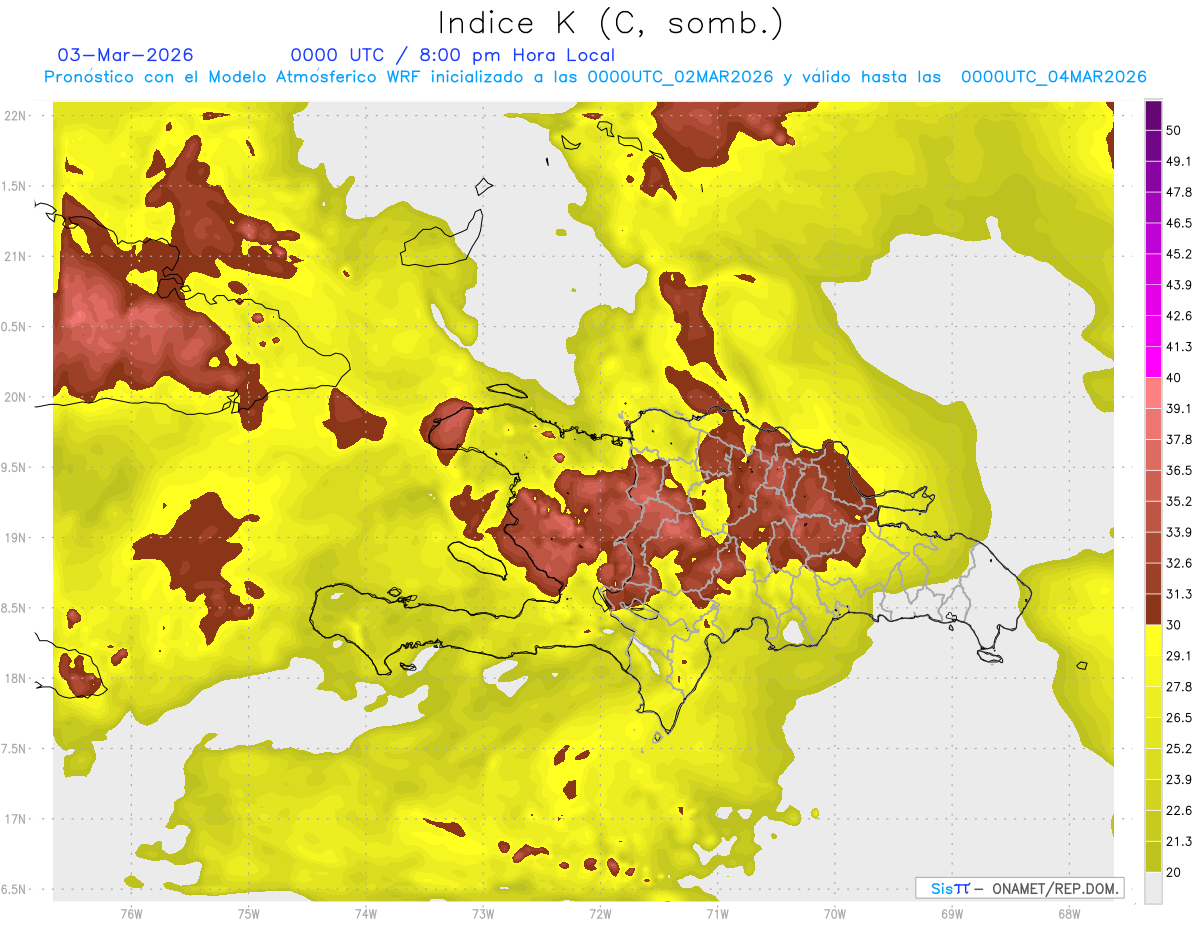Click the '74W' longitude label
Screen dimensions: 1200x927
coord(365,913)
